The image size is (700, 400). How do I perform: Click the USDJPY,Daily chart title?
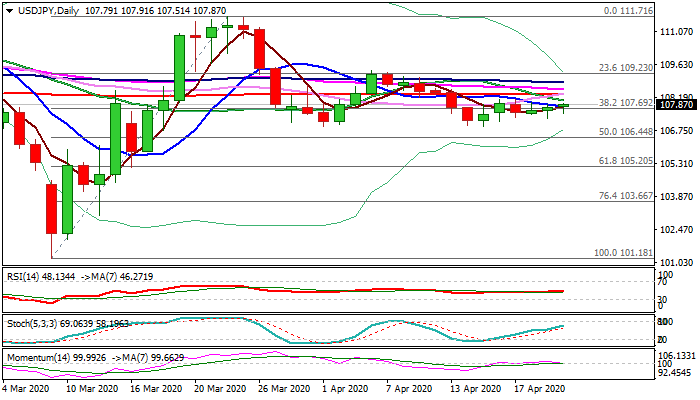click(48, 11)
